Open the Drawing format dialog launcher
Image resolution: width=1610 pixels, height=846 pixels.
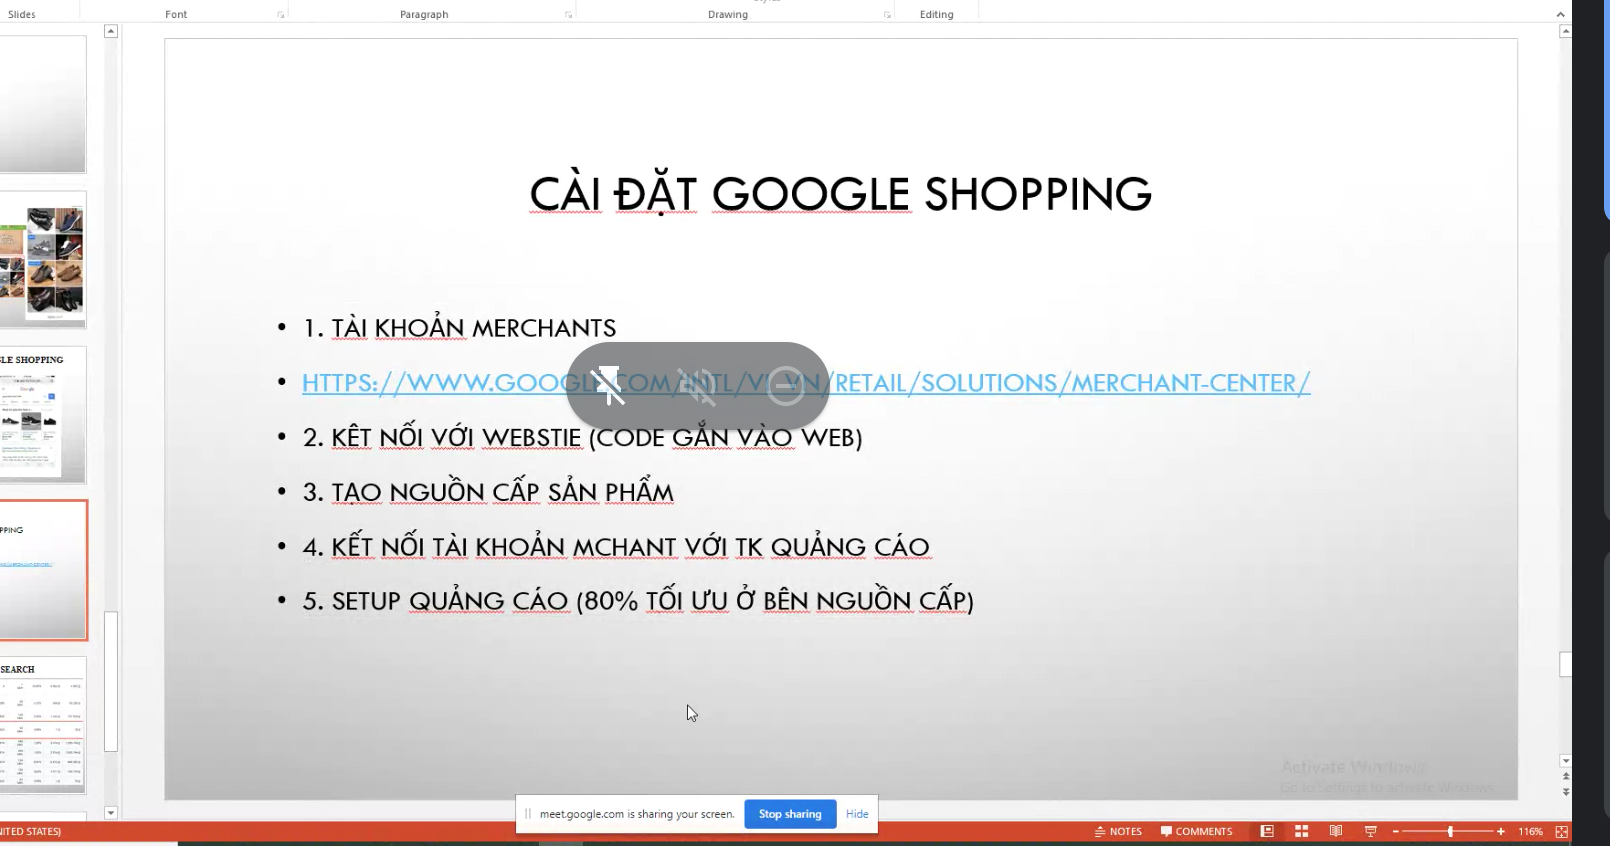click(887, 15)
